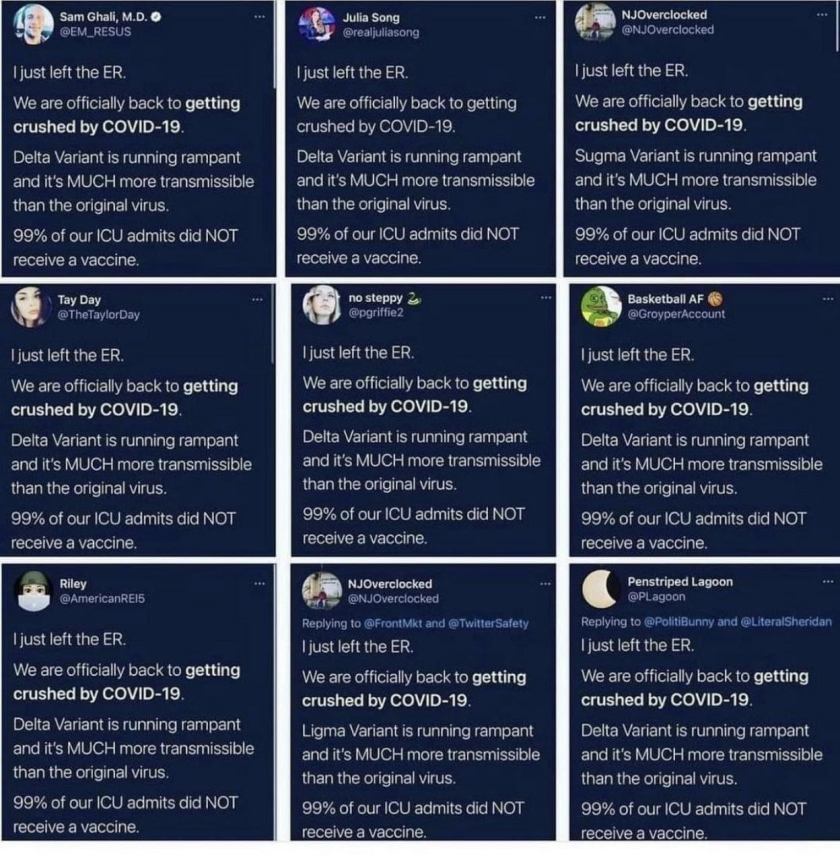Open Julia Song's profile picture

[316, 24]
